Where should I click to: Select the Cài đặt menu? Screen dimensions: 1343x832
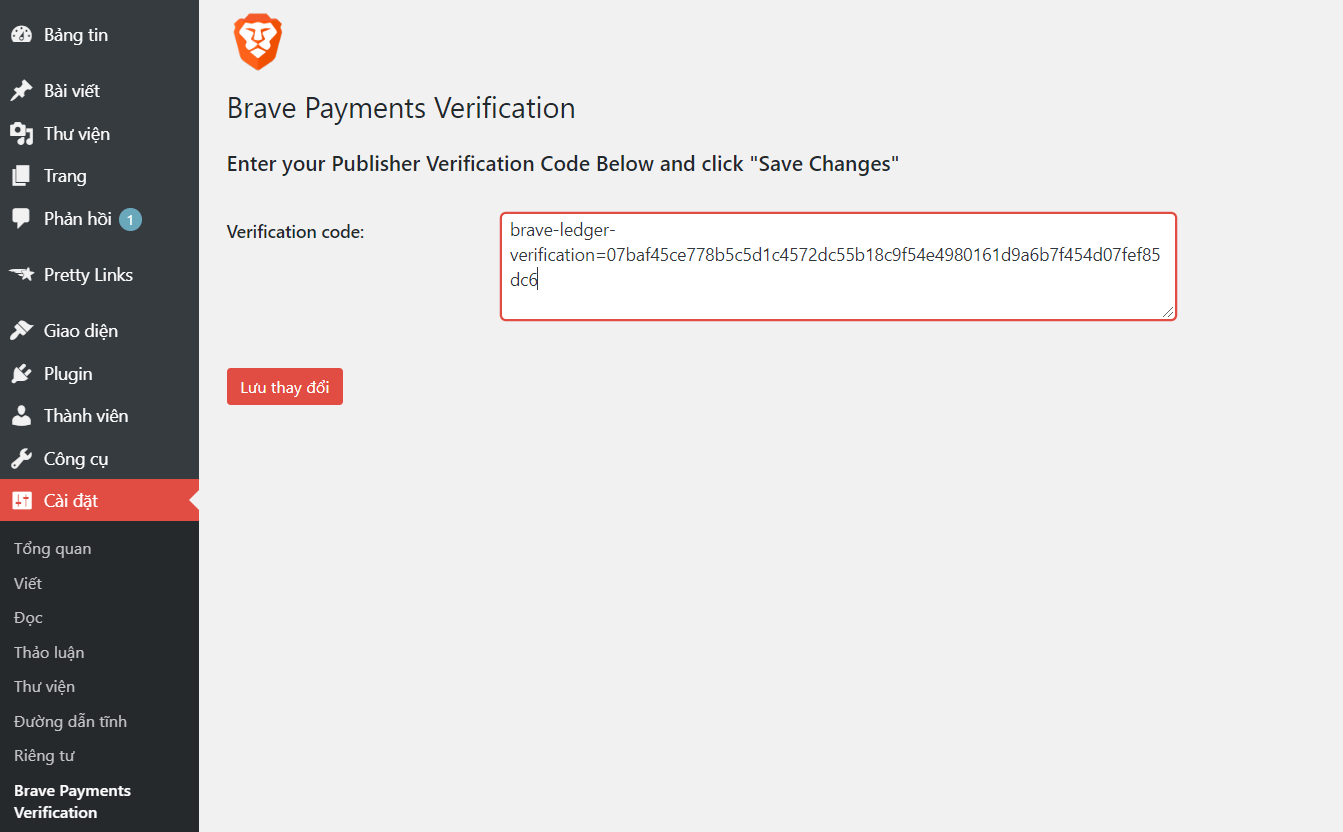(x=99, y=501)
